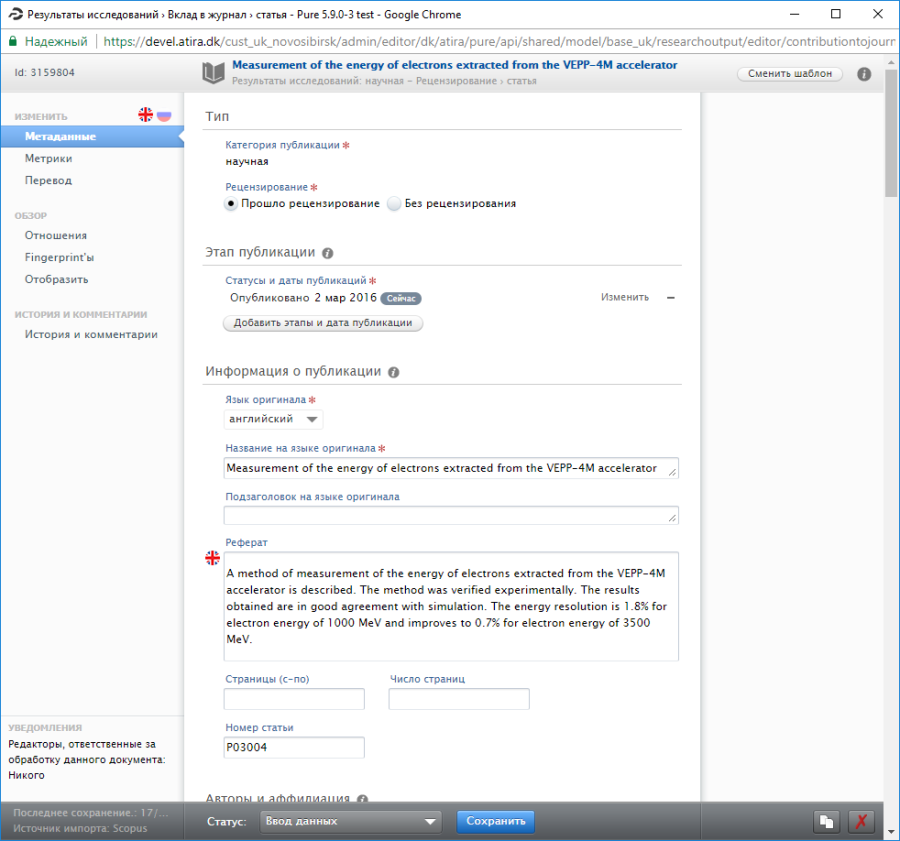
Task: Click the Источник импорта: Scopus text
Action: [x=80, y=828]
